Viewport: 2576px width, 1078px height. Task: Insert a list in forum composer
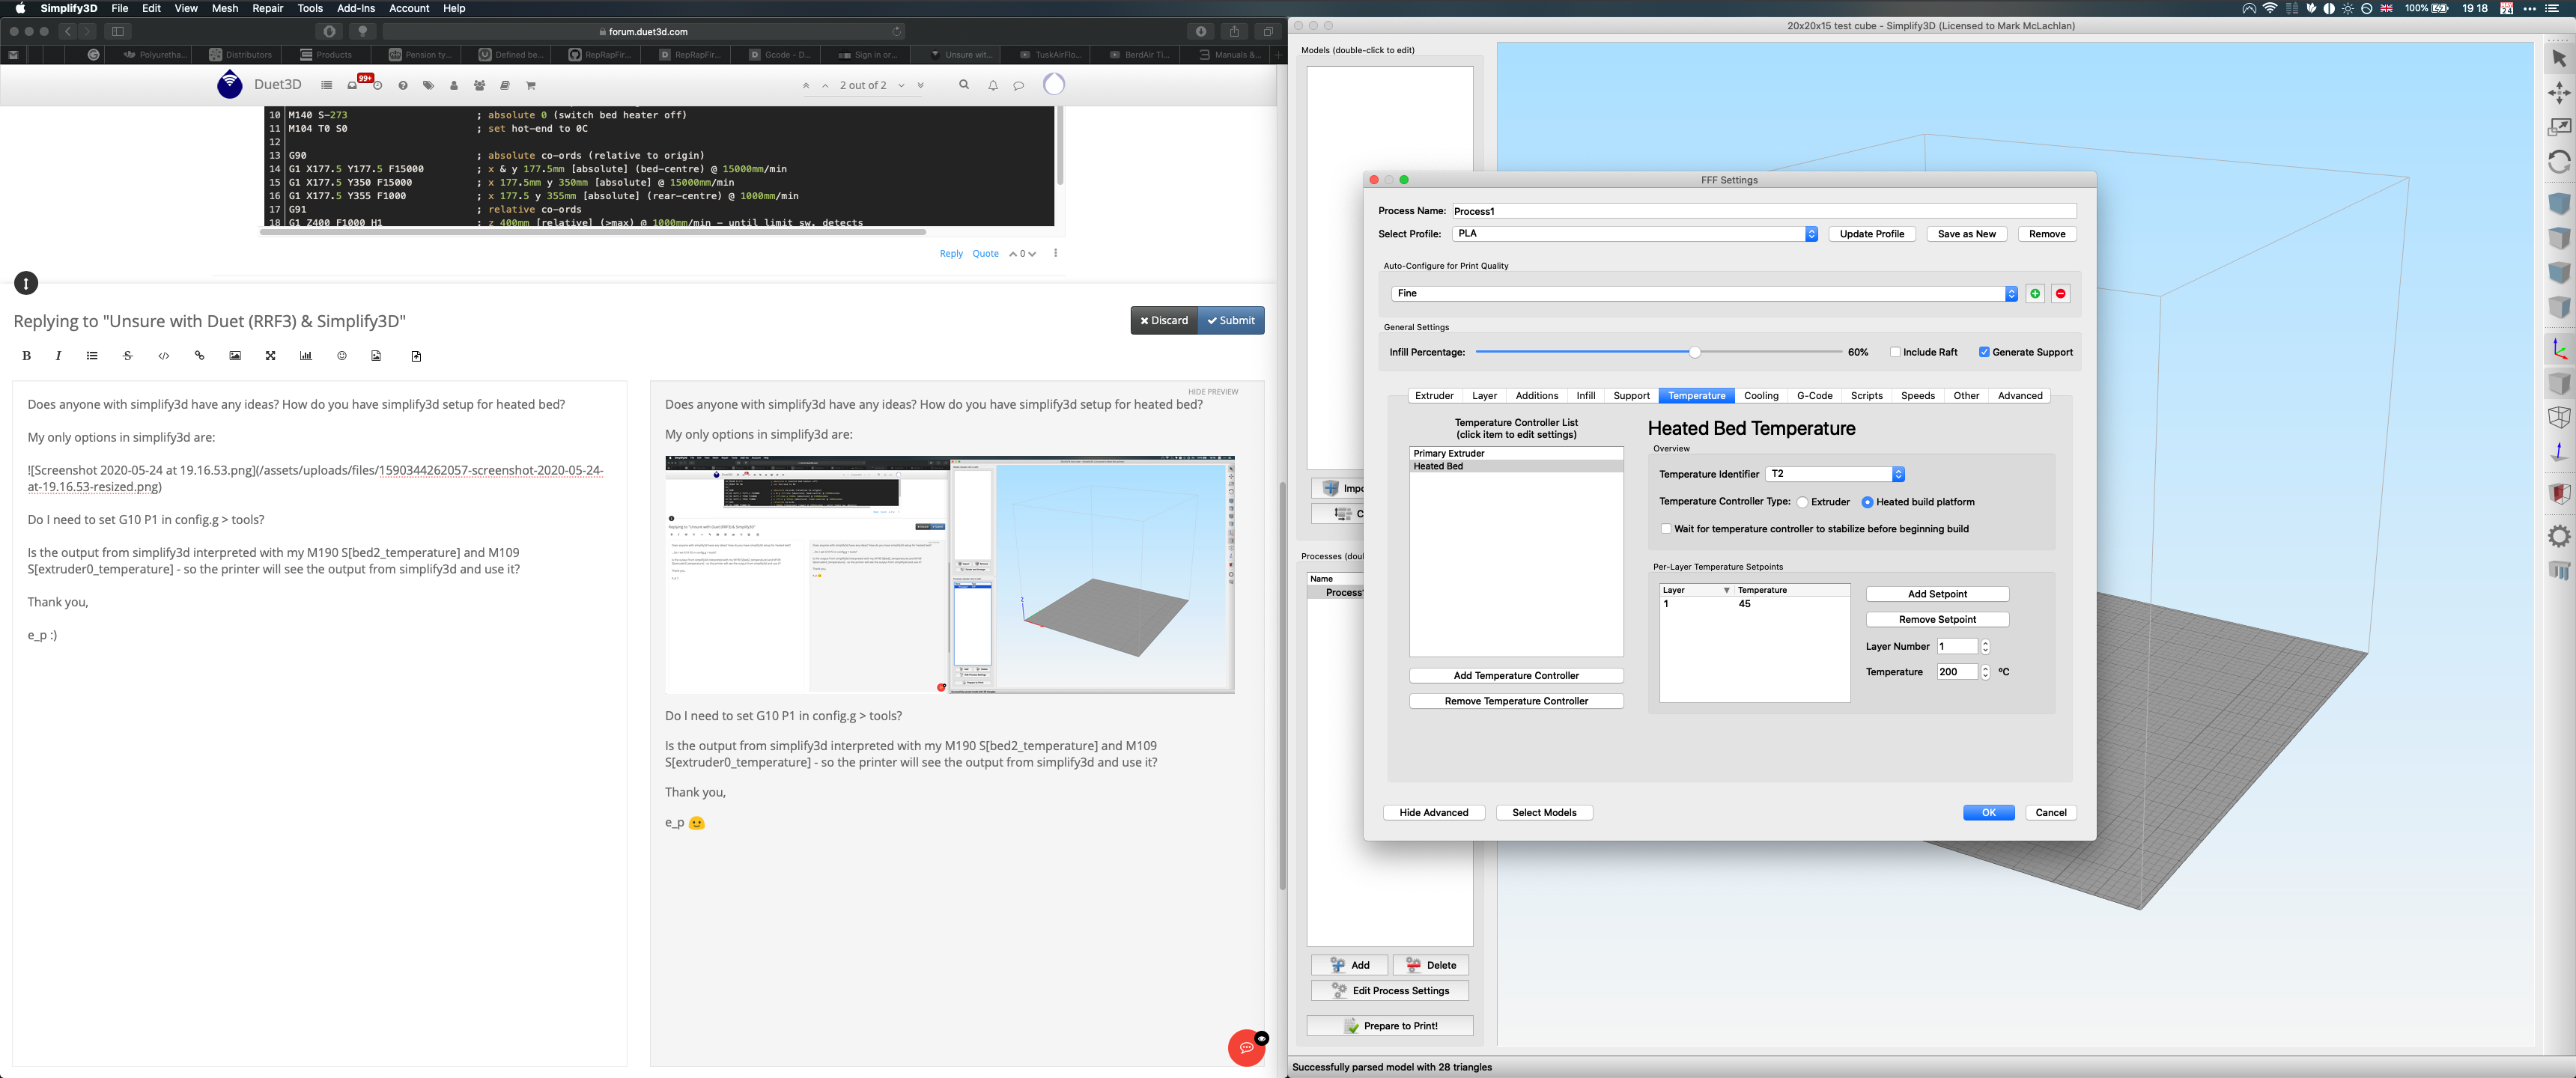[x=92, y=356]
